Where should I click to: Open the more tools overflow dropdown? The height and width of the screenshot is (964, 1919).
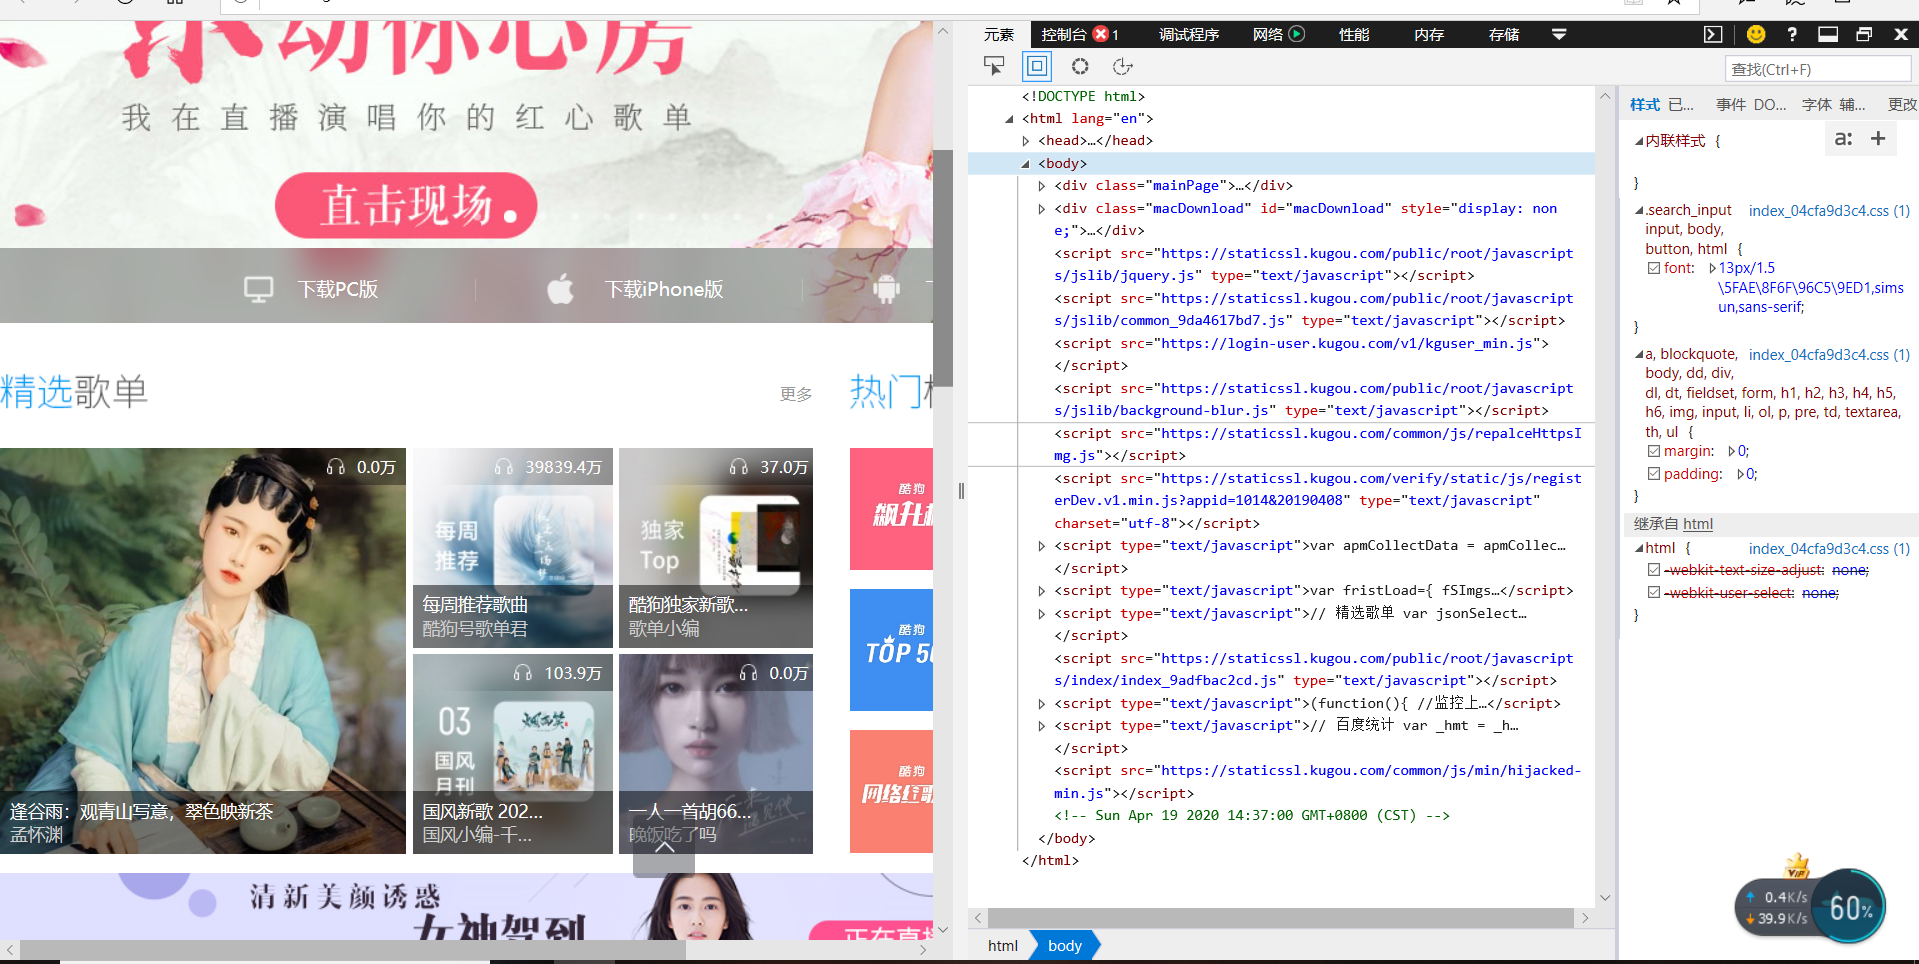(1559, 34)
